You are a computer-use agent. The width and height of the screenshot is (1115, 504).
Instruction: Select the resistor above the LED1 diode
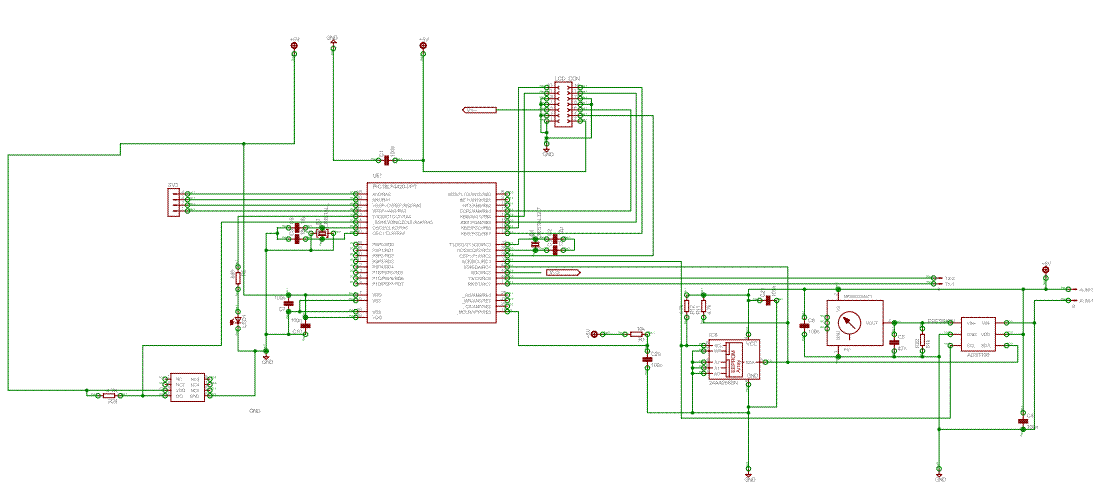(x=238, y=277)
